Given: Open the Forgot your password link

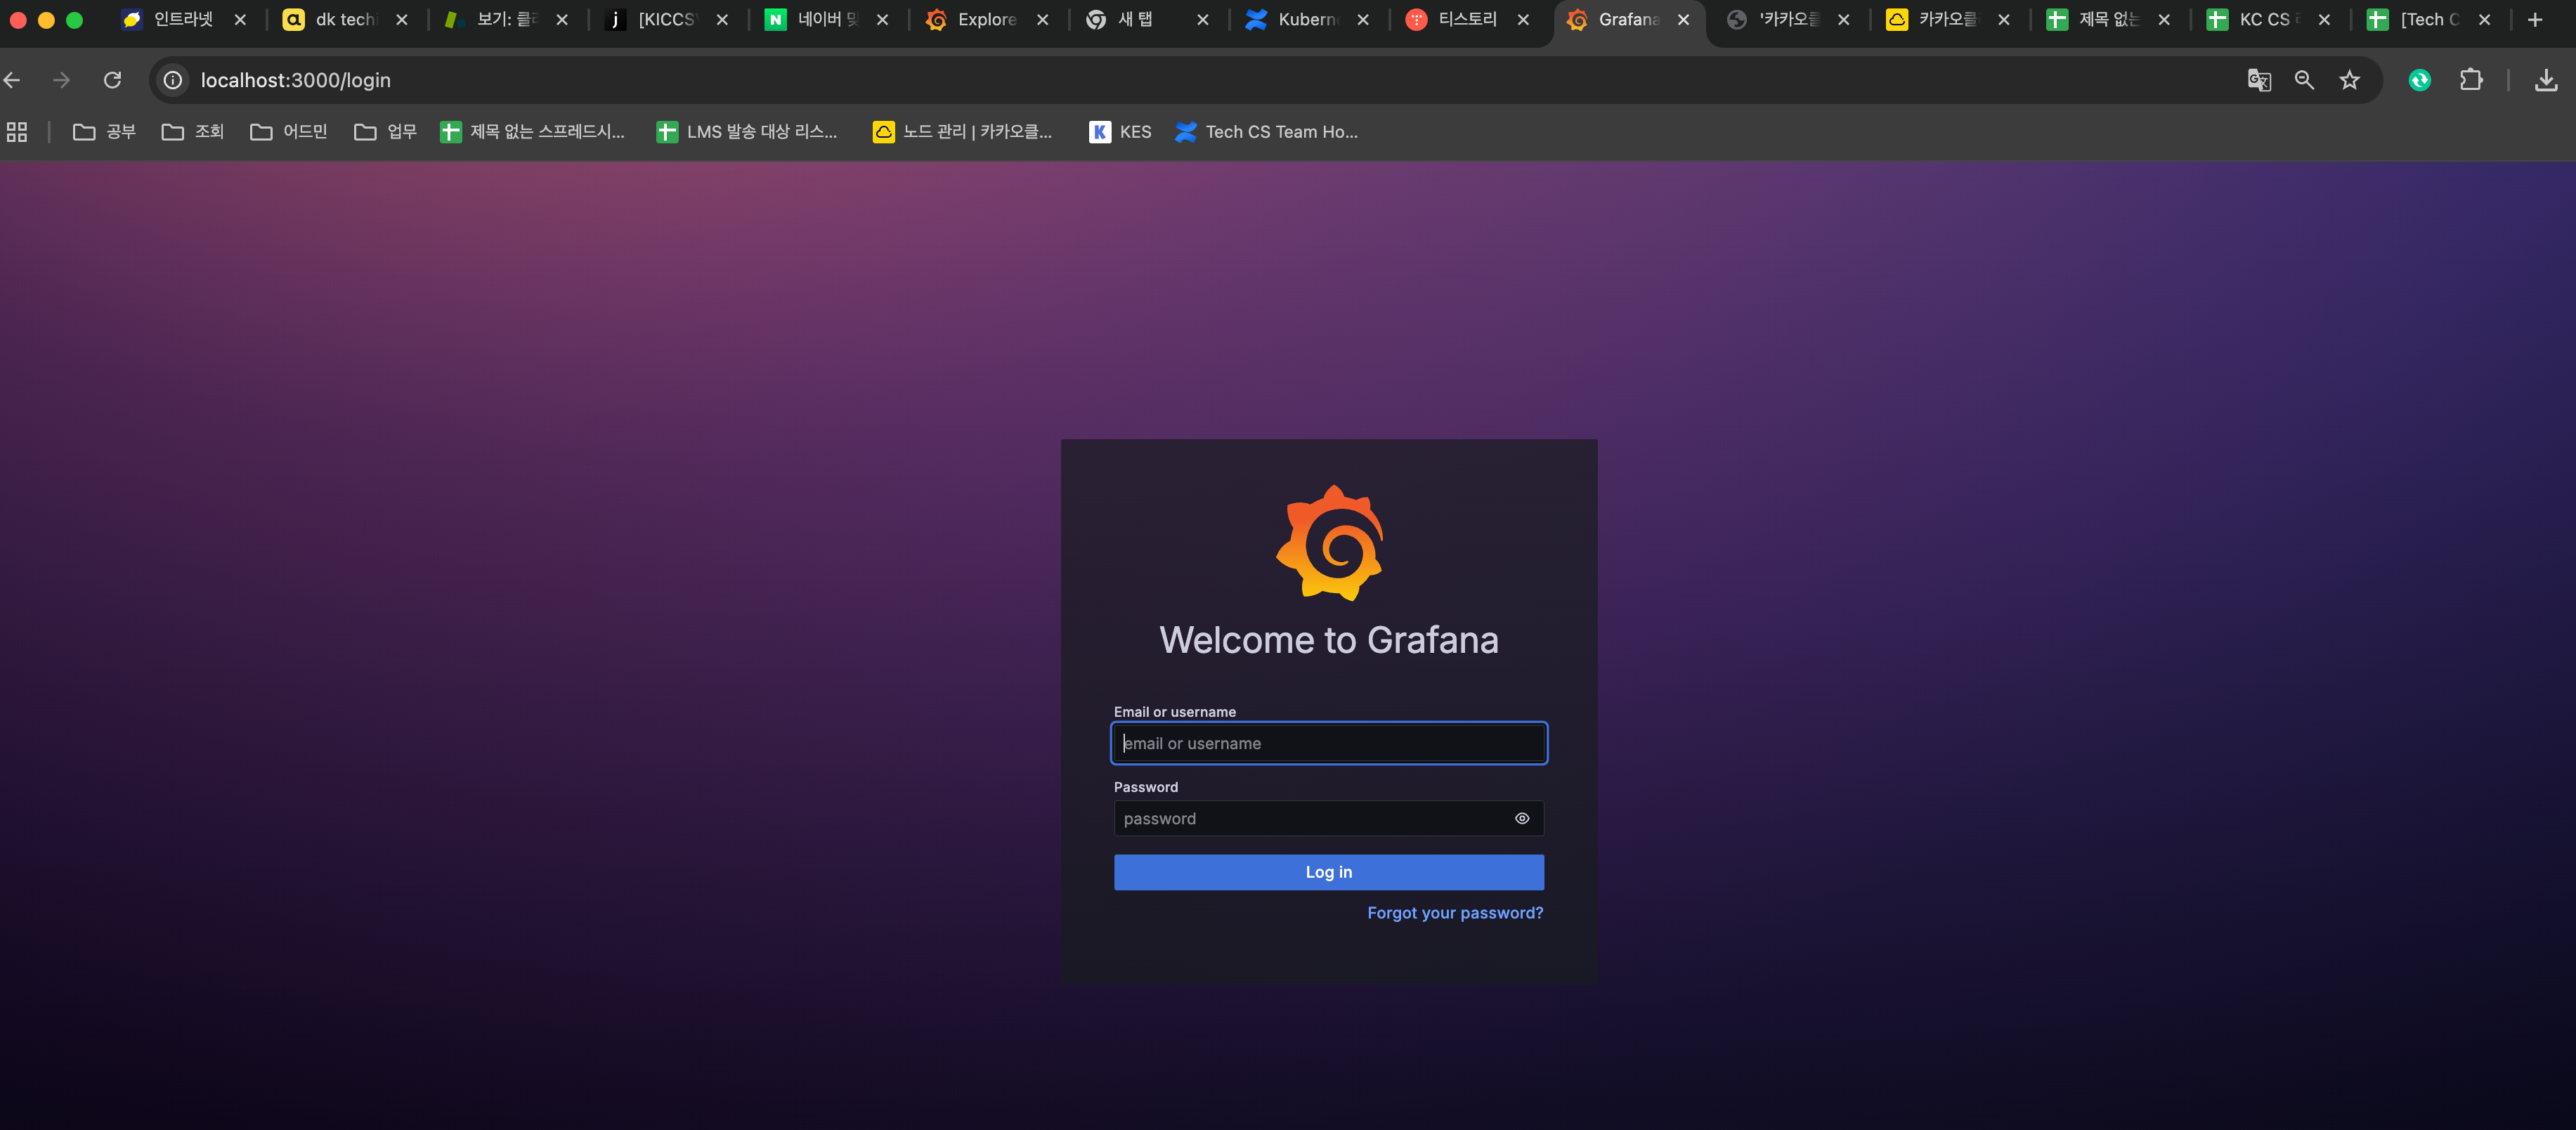Looking at the screenshot, I should point(1455,913).
